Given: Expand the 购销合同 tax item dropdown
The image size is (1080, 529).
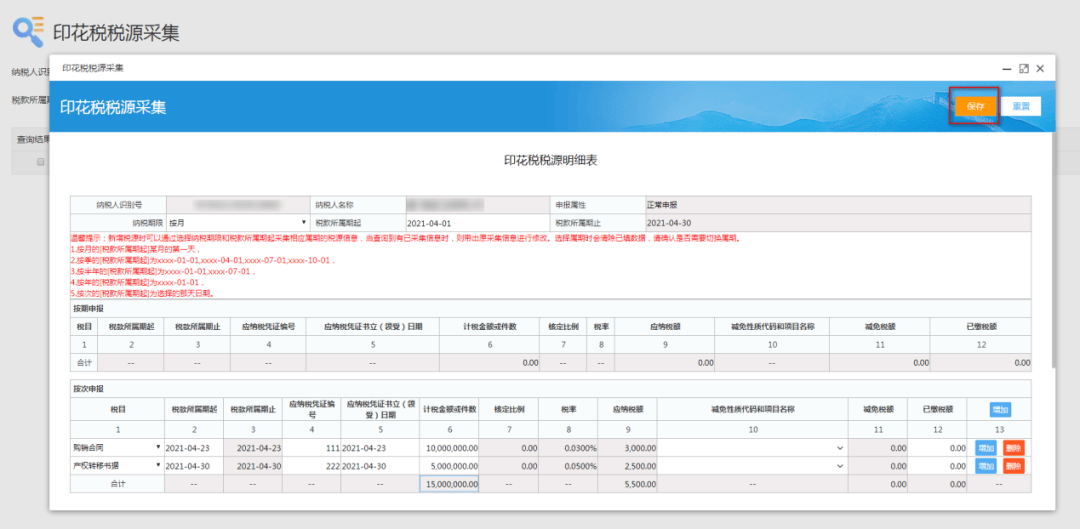Looking at the screenshot, I should (x=157, y=448).
